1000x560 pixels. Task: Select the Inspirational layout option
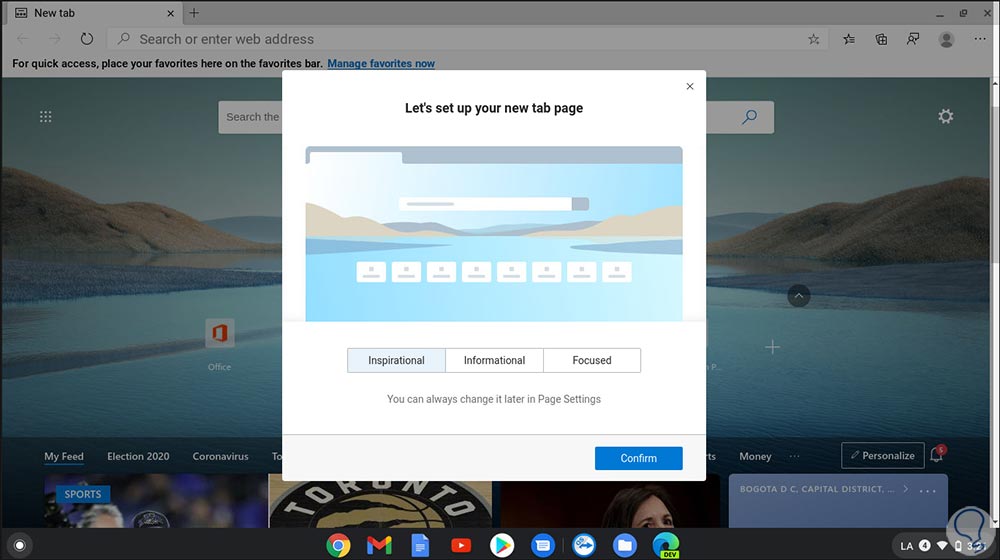pyautogui.click(x=396, y=360)
